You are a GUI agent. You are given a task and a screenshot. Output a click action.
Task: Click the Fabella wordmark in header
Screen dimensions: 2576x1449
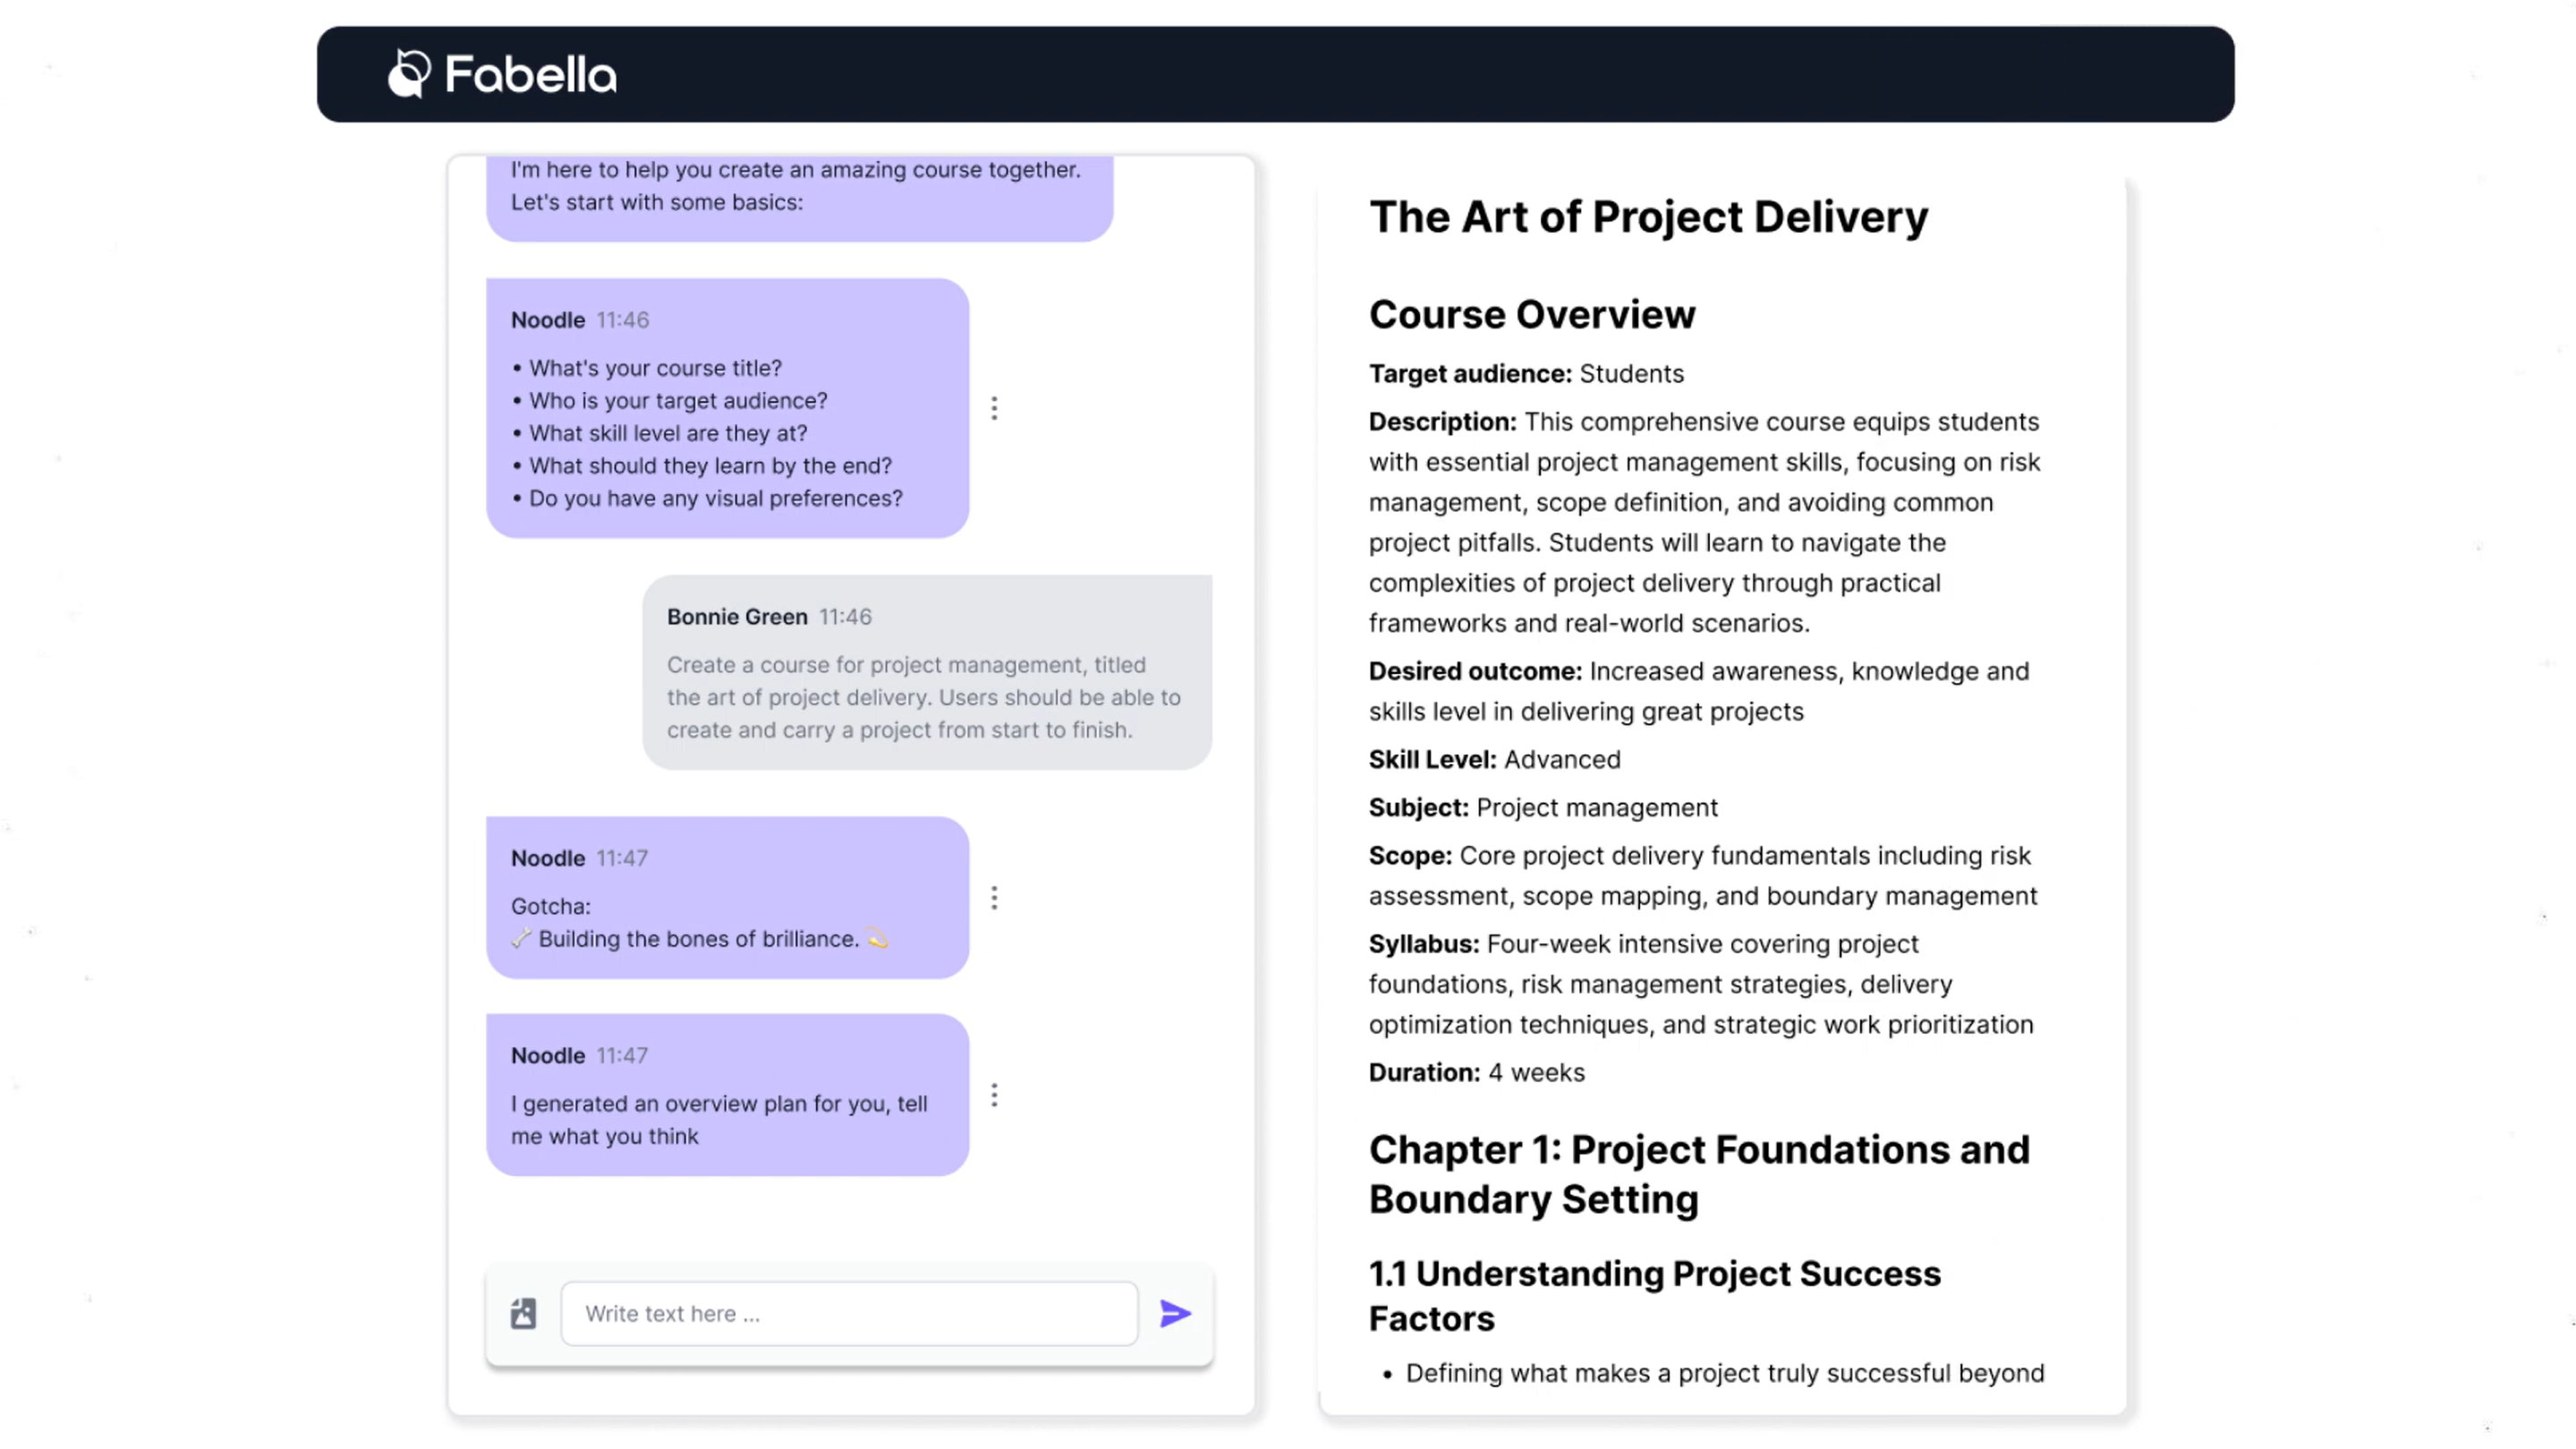(x=530, y=75)
